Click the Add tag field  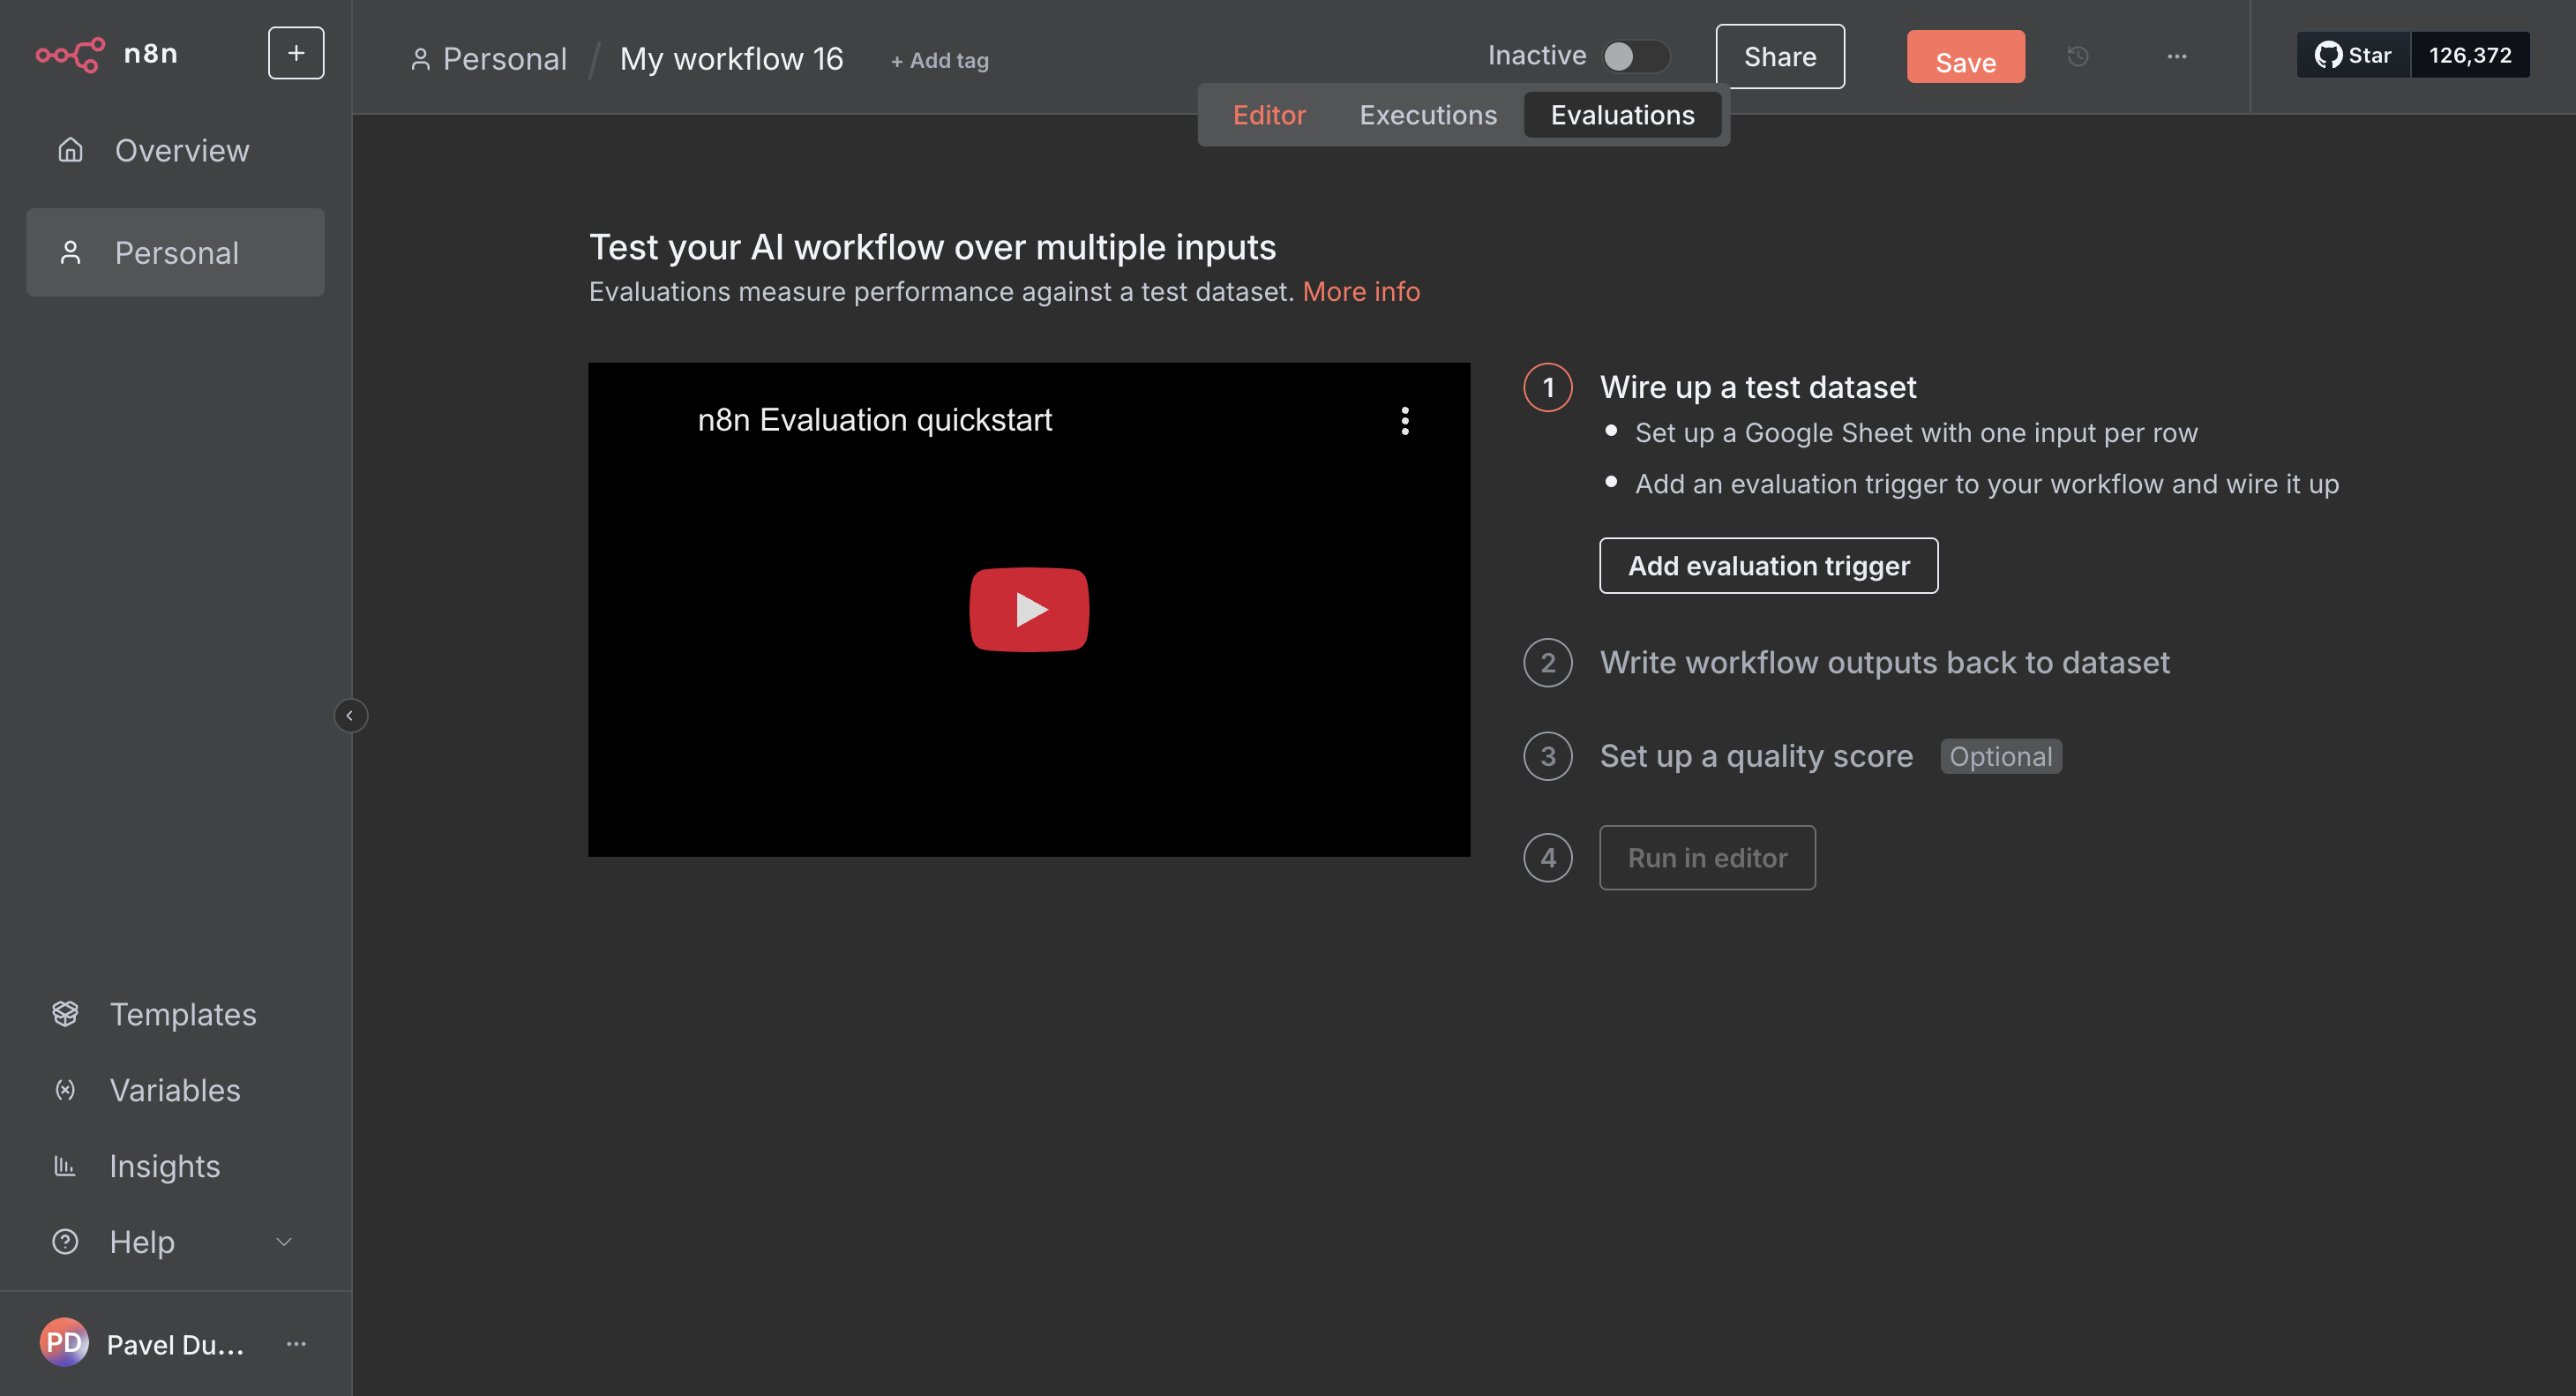940,61
